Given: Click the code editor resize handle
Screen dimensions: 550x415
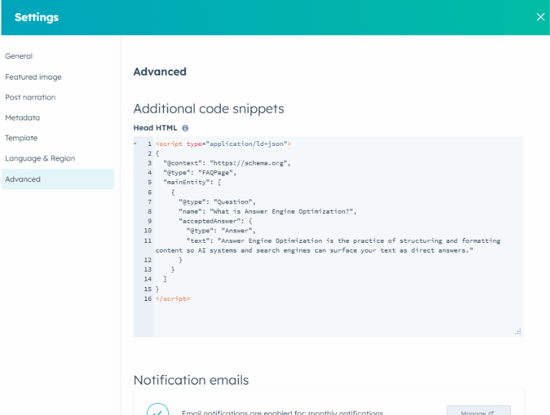Looking at the screenshot, I should (518, 332).
